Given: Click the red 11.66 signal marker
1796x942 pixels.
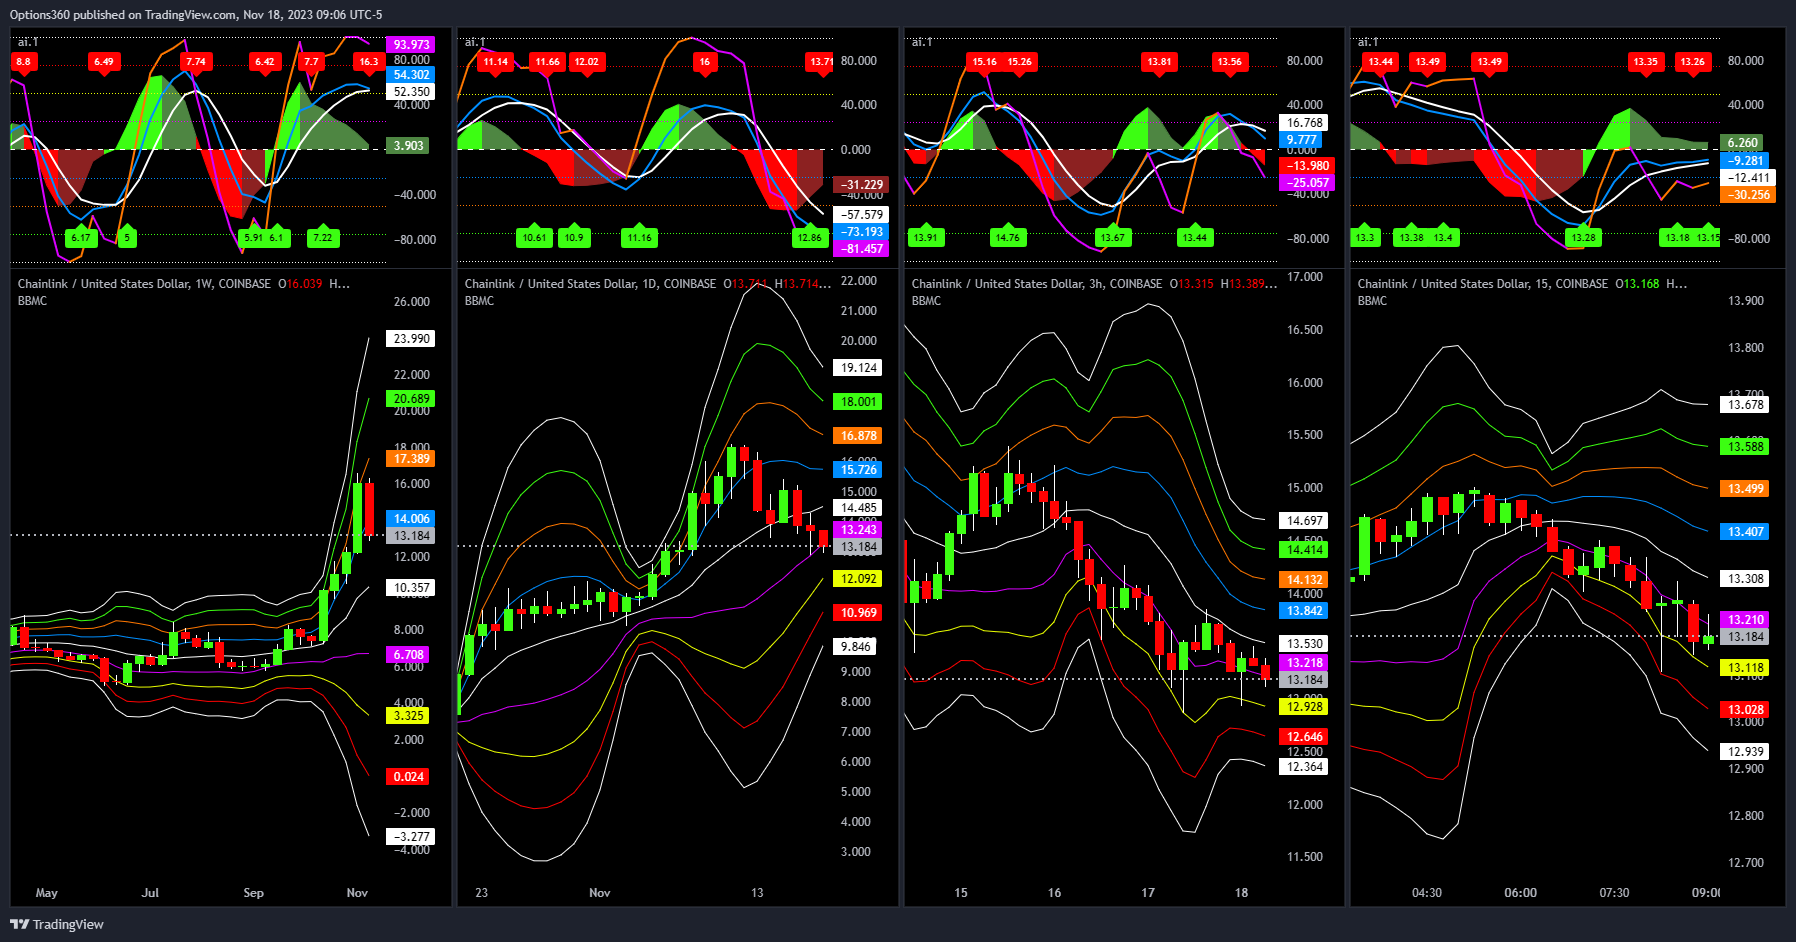Looking at the screenshot, I should 548,62.
